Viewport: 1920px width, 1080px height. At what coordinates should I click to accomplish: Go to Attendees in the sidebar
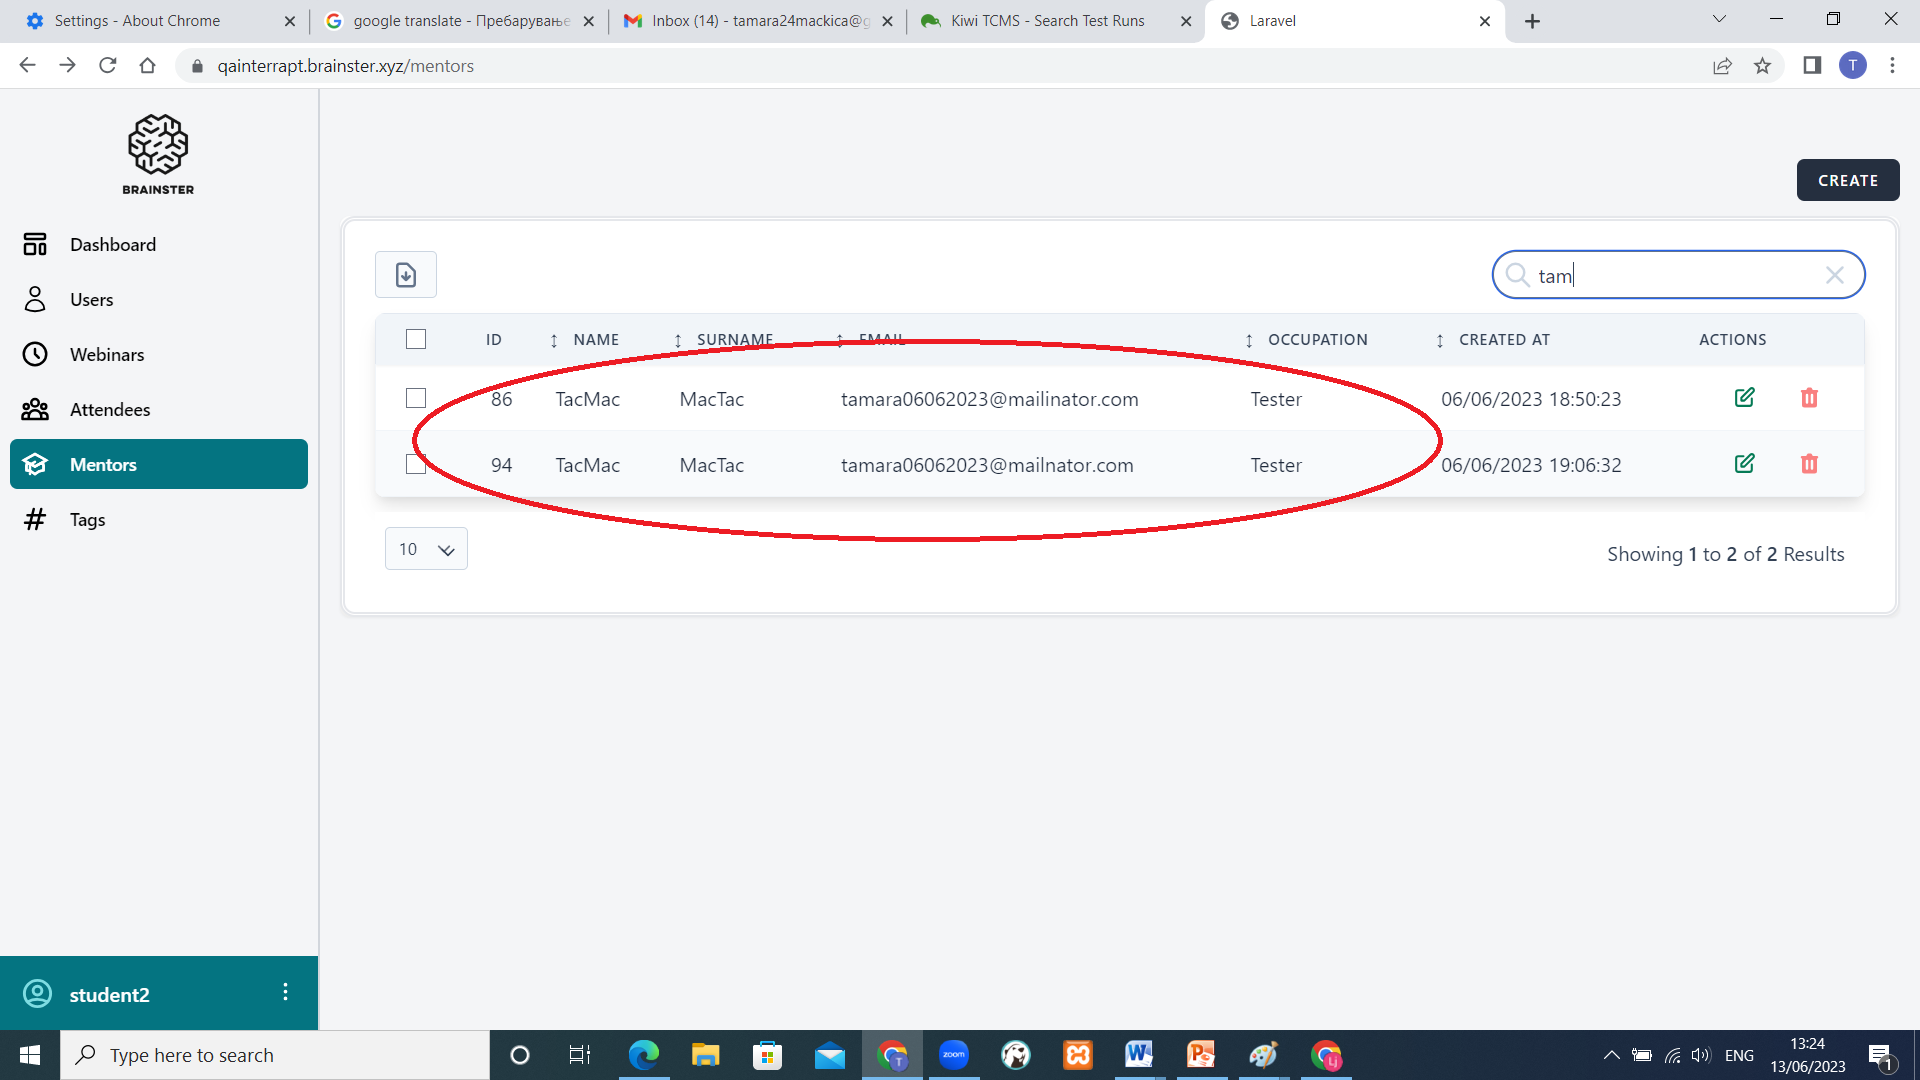click(x=110, y=410)
